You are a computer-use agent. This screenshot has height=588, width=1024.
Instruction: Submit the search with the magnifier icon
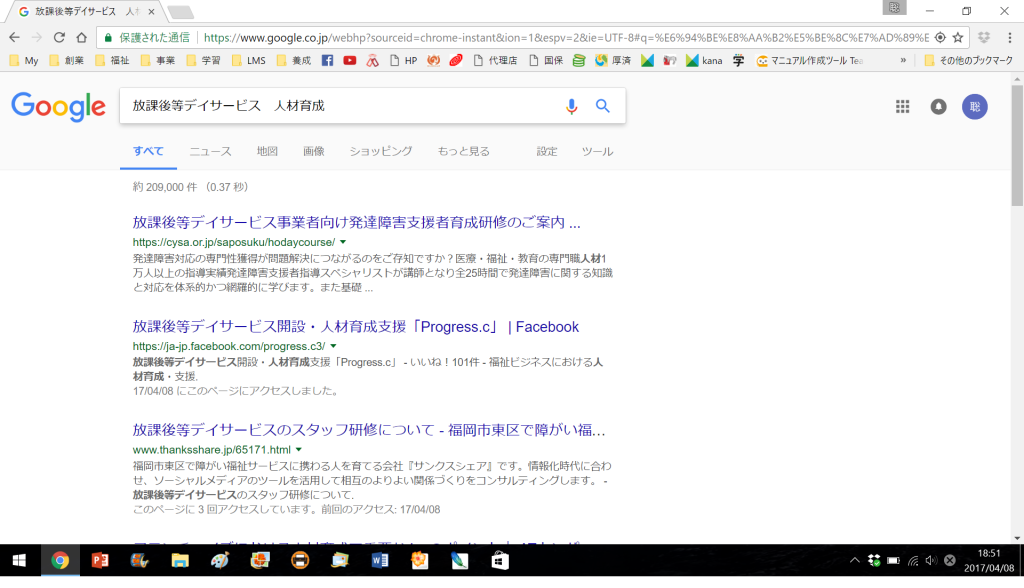tap(603, 106)
